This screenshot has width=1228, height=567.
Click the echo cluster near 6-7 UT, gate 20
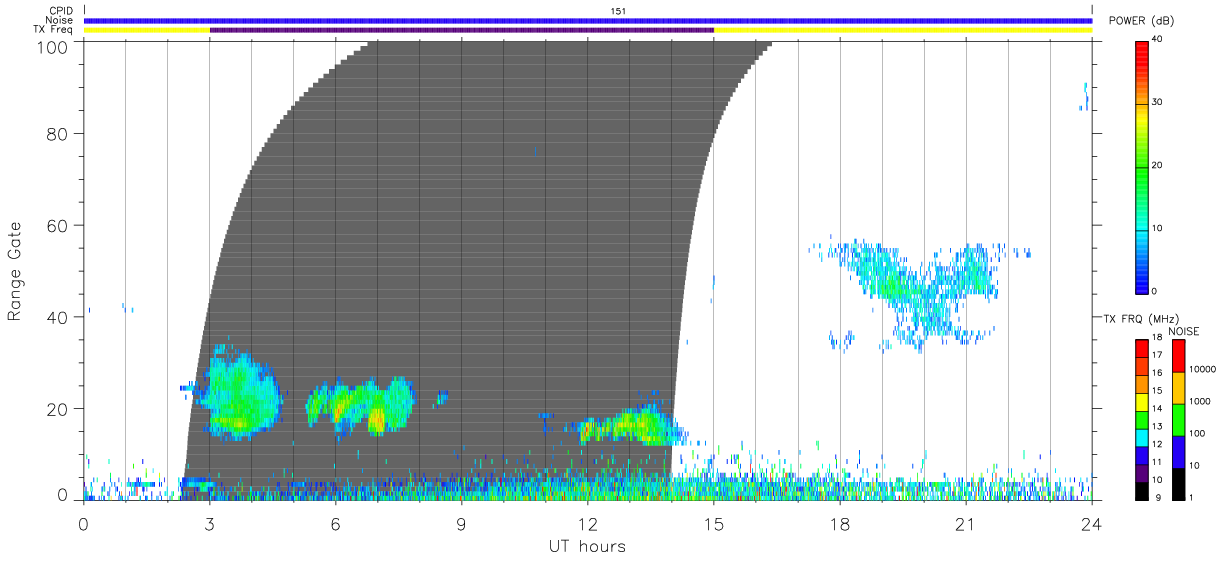point(360,405)
